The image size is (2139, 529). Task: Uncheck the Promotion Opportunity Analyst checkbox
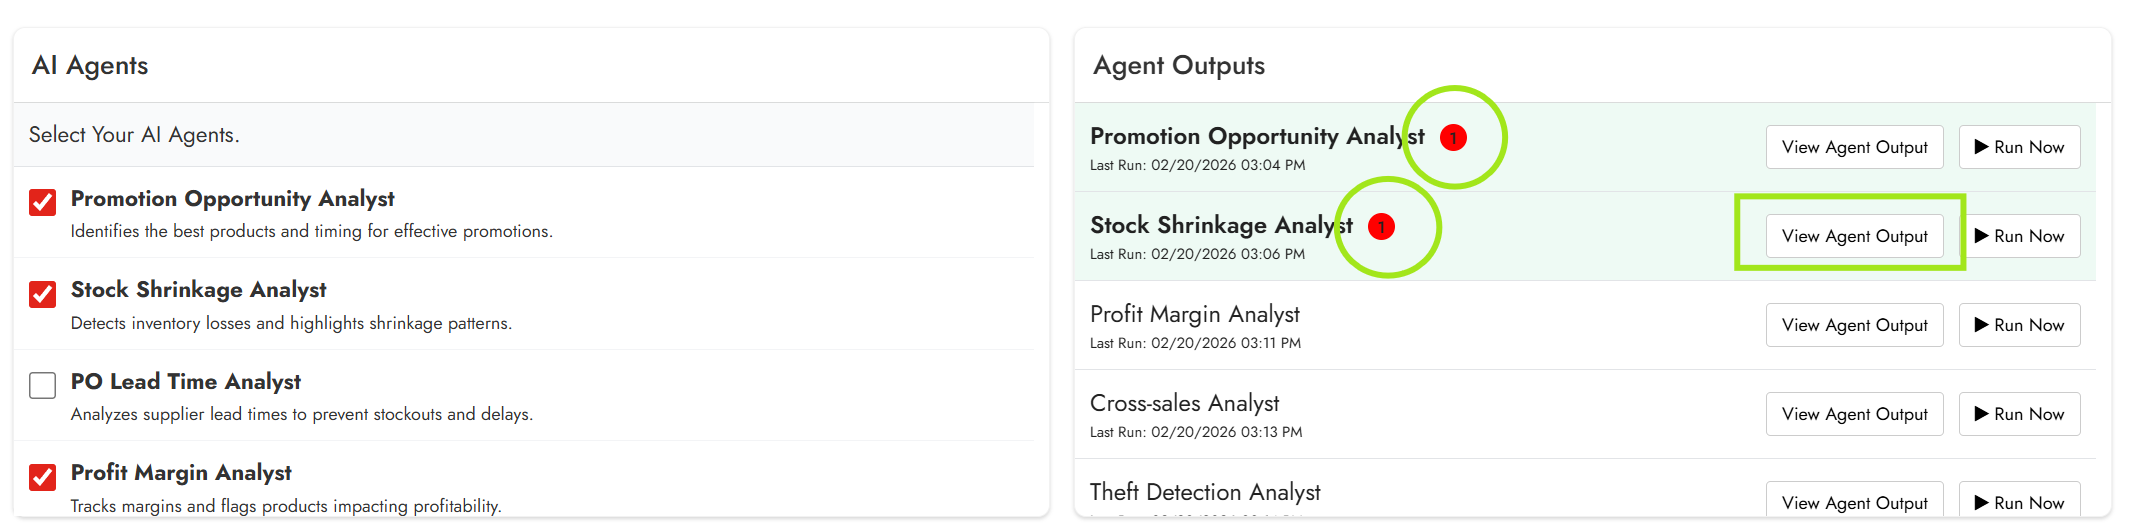43,202
